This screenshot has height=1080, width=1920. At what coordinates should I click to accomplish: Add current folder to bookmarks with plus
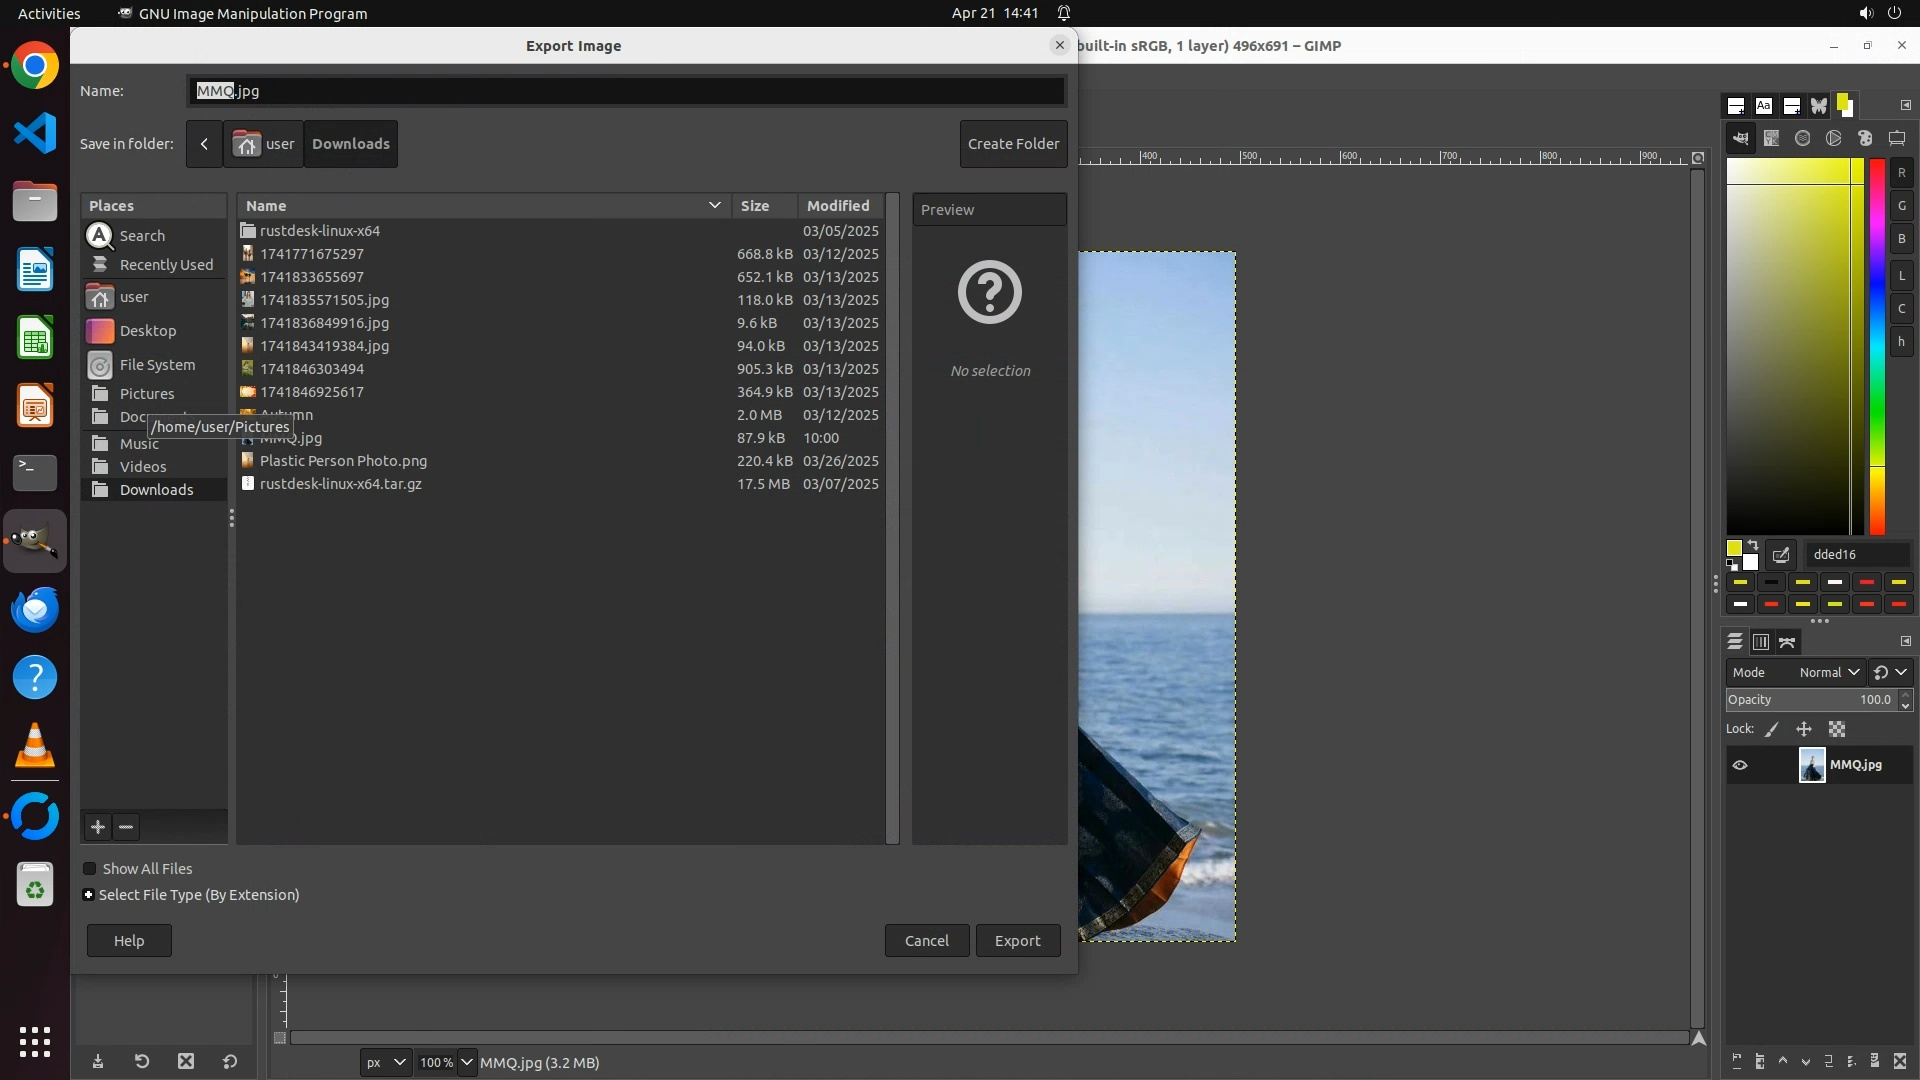(x=97, y=827)
